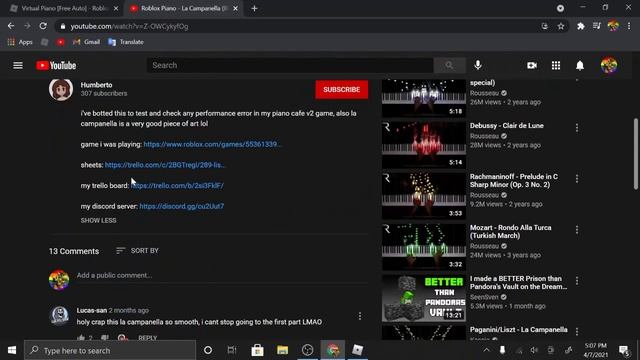Open the Paganini/Liszt La Campanella title

pyautogui.click(x=518, y=329)
